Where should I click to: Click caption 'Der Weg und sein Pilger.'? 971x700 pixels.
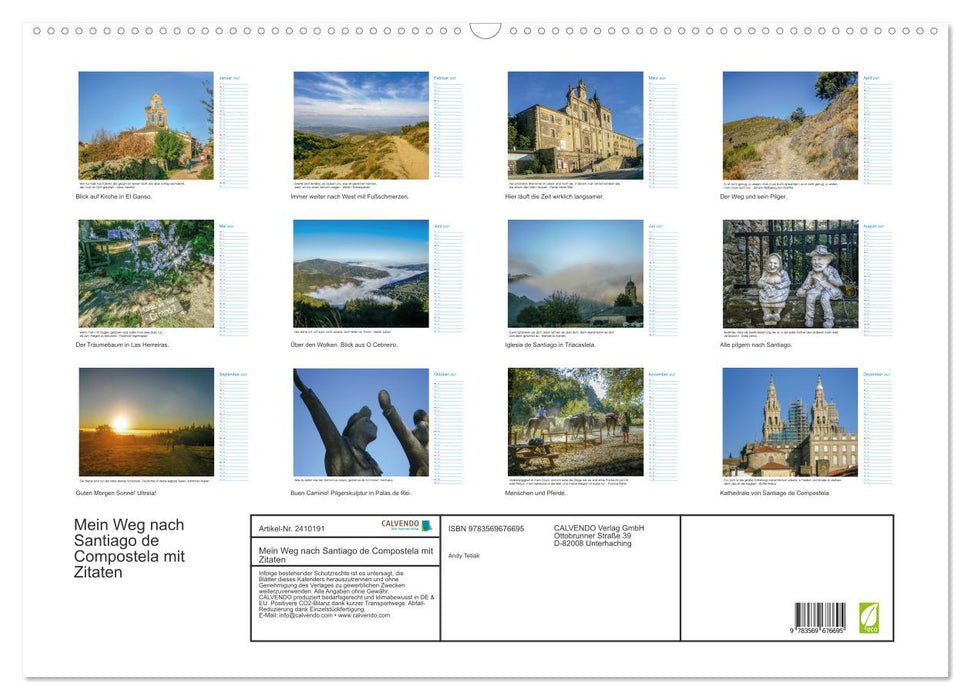pyautogui.click(x=753, y=196)
